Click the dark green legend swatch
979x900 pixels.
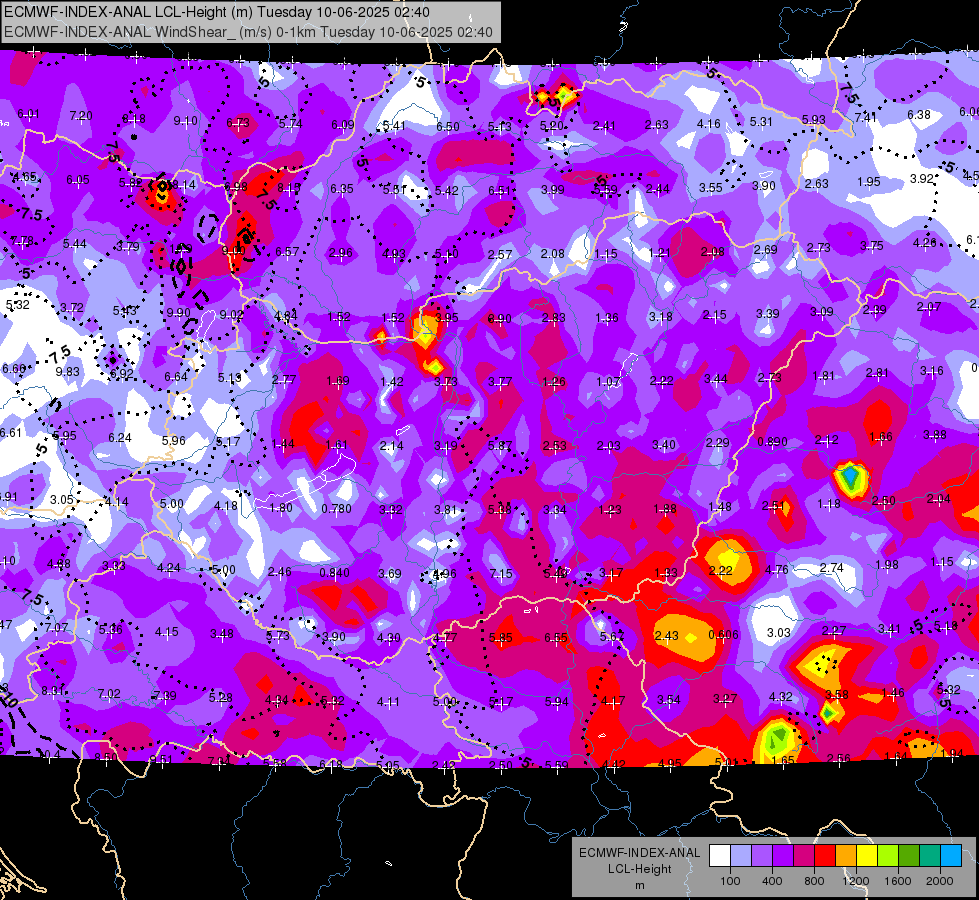point(909,856)
